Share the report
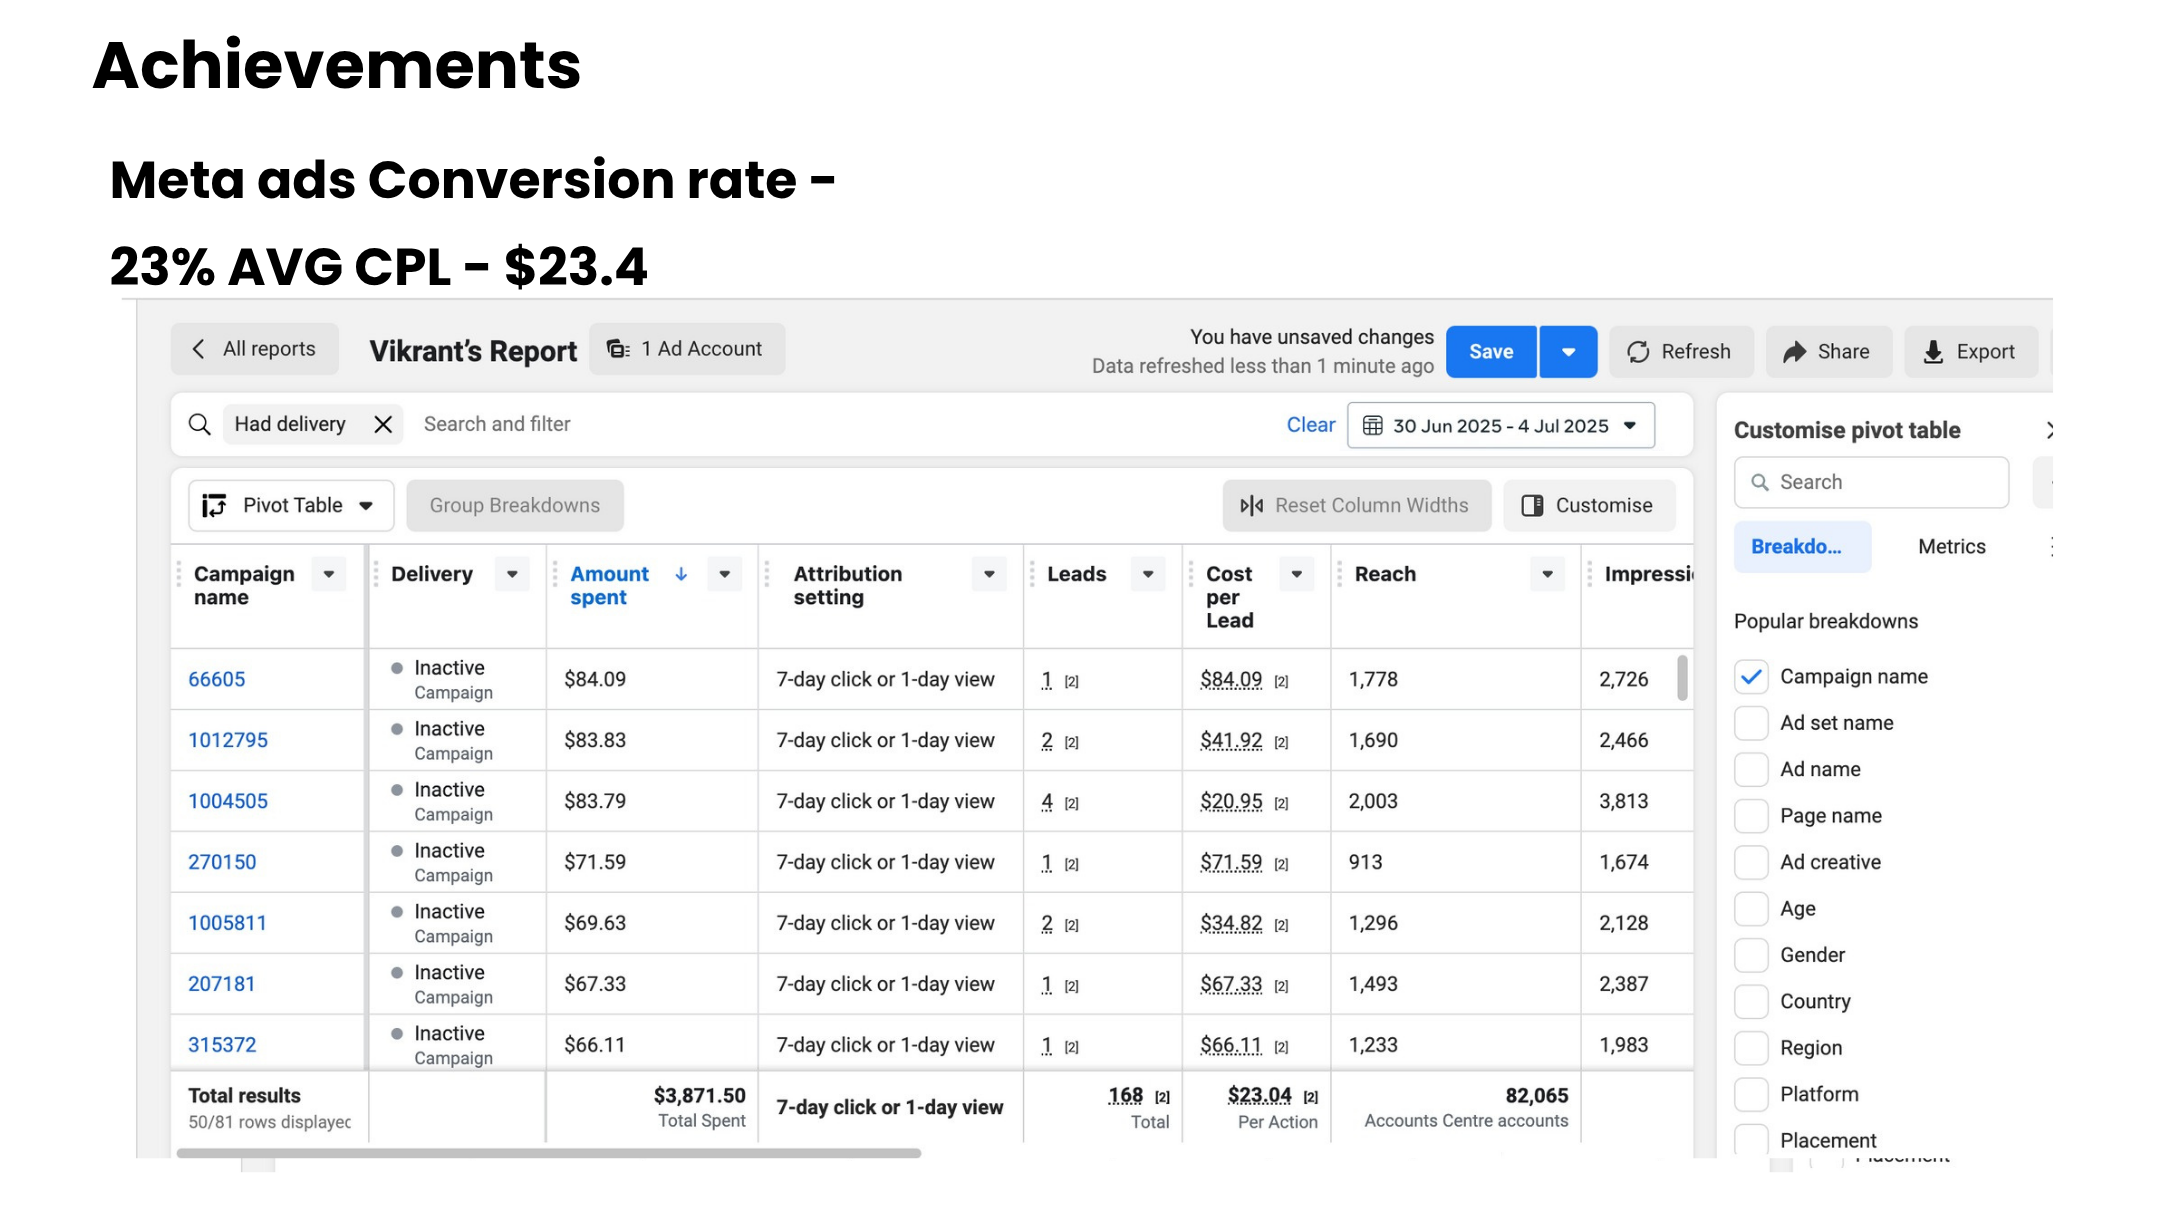2160x1215 pixels. [1827, 351]
